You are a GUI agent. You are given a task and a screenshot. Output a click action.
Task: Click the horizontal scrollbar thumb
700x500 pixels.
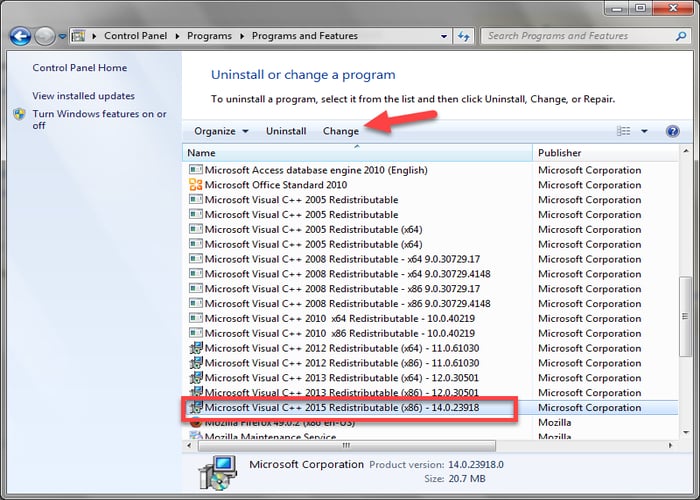(346, 446)
